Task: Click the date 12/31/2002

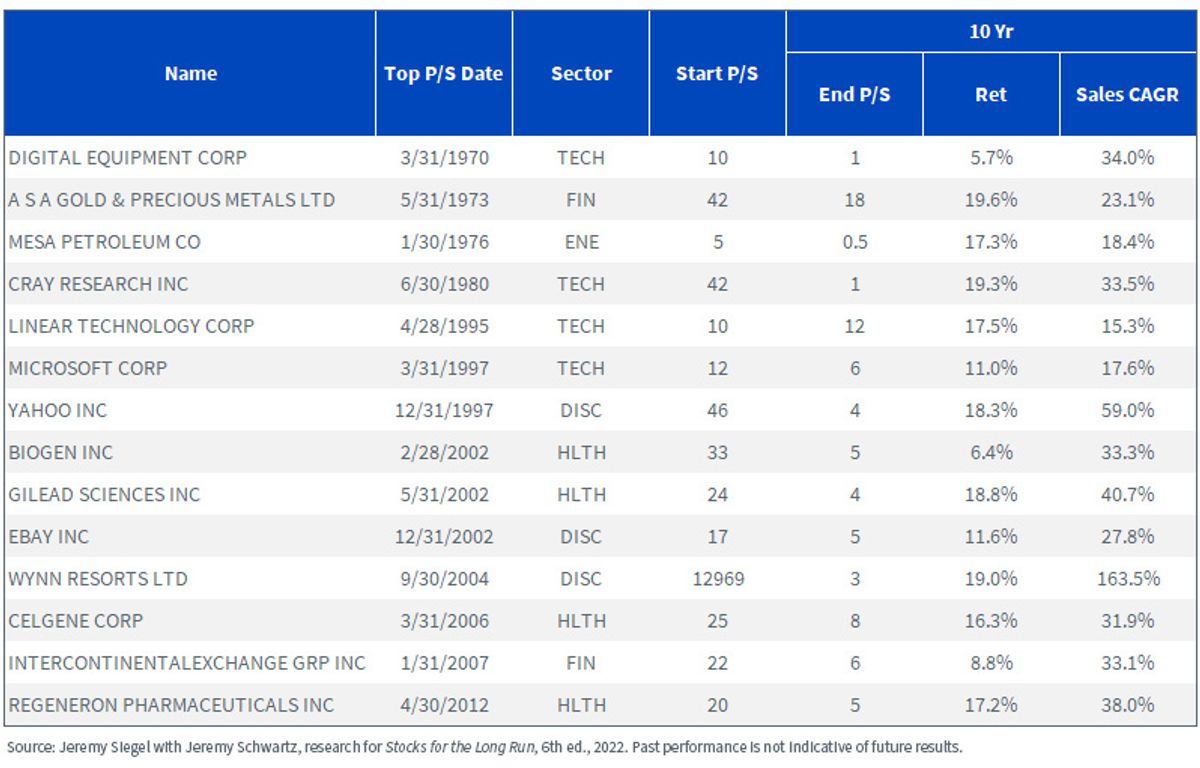Action: coord(444,536)
